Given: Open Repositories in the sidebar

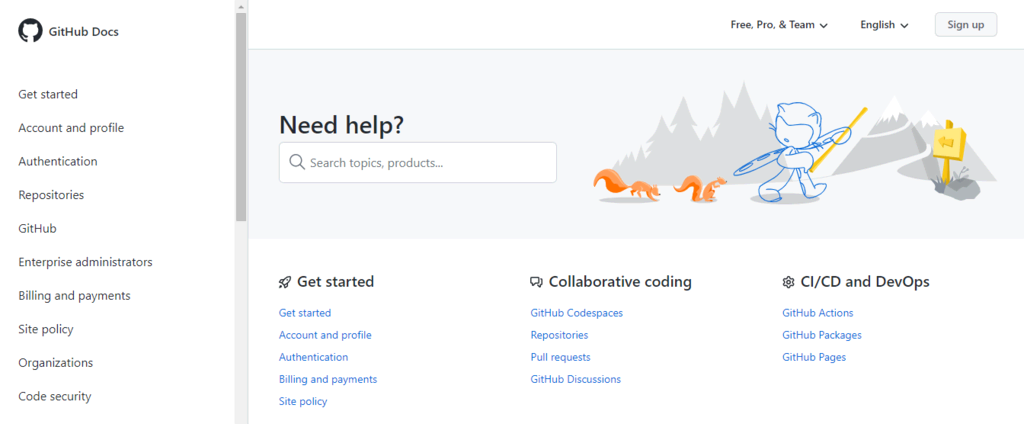Looking at the screenshot, I should pos(51,195).
